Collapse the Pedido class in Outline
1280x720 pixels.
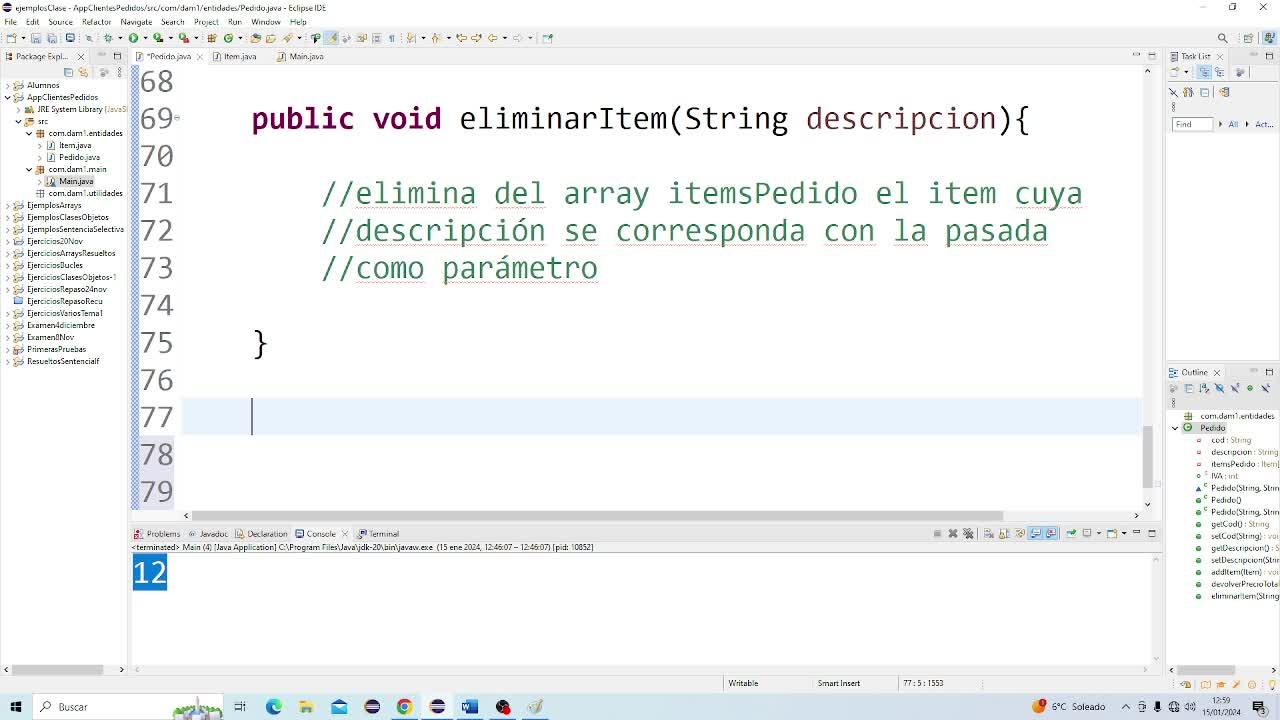click(x=1175, y=428)
